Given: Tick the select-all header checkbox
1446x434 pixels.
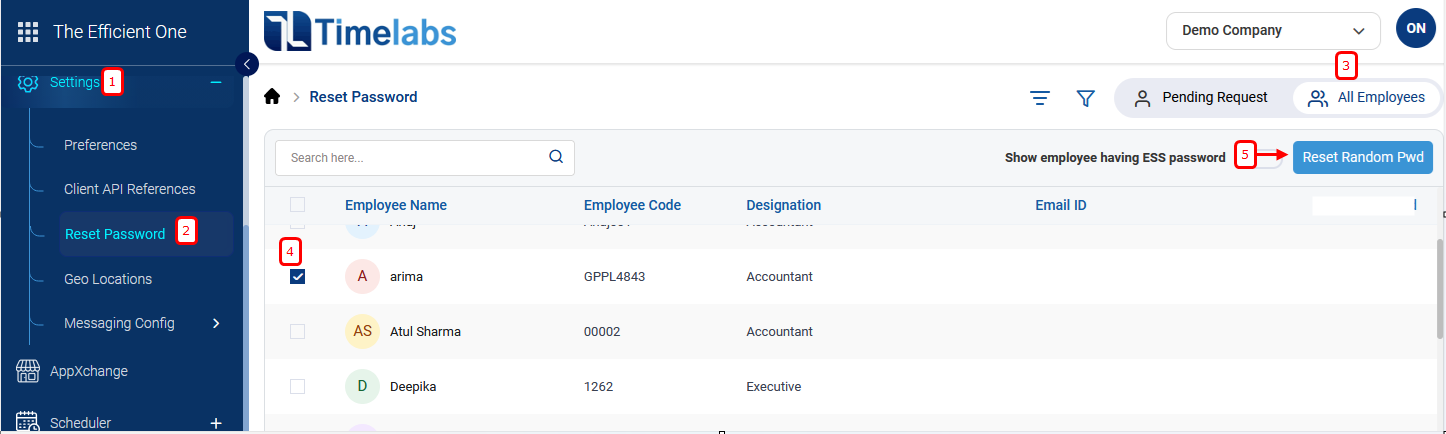Looking at the screenshot, I should (297, 205).
